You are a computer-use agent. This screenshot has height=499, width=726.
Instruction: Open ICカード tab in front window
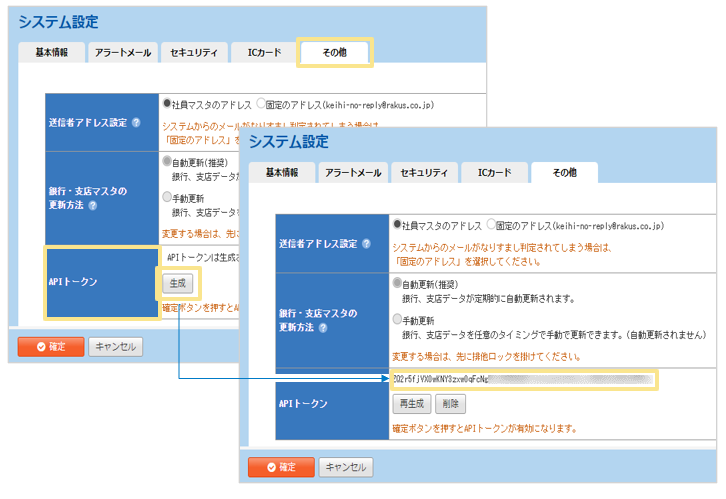[x=494, y=173]
